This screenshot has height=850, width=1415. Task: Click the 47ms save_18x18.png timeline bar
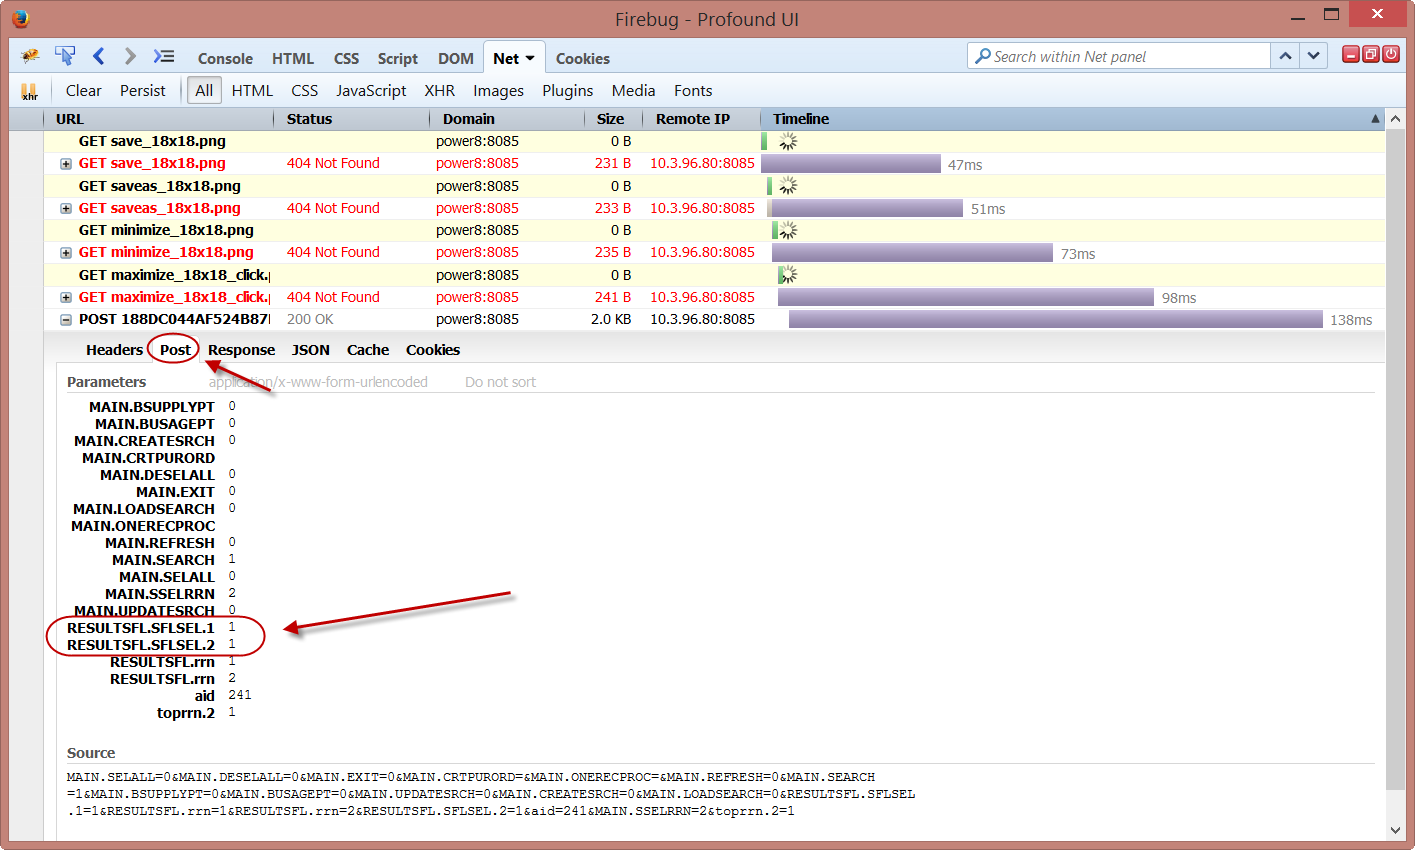(851, 164)
